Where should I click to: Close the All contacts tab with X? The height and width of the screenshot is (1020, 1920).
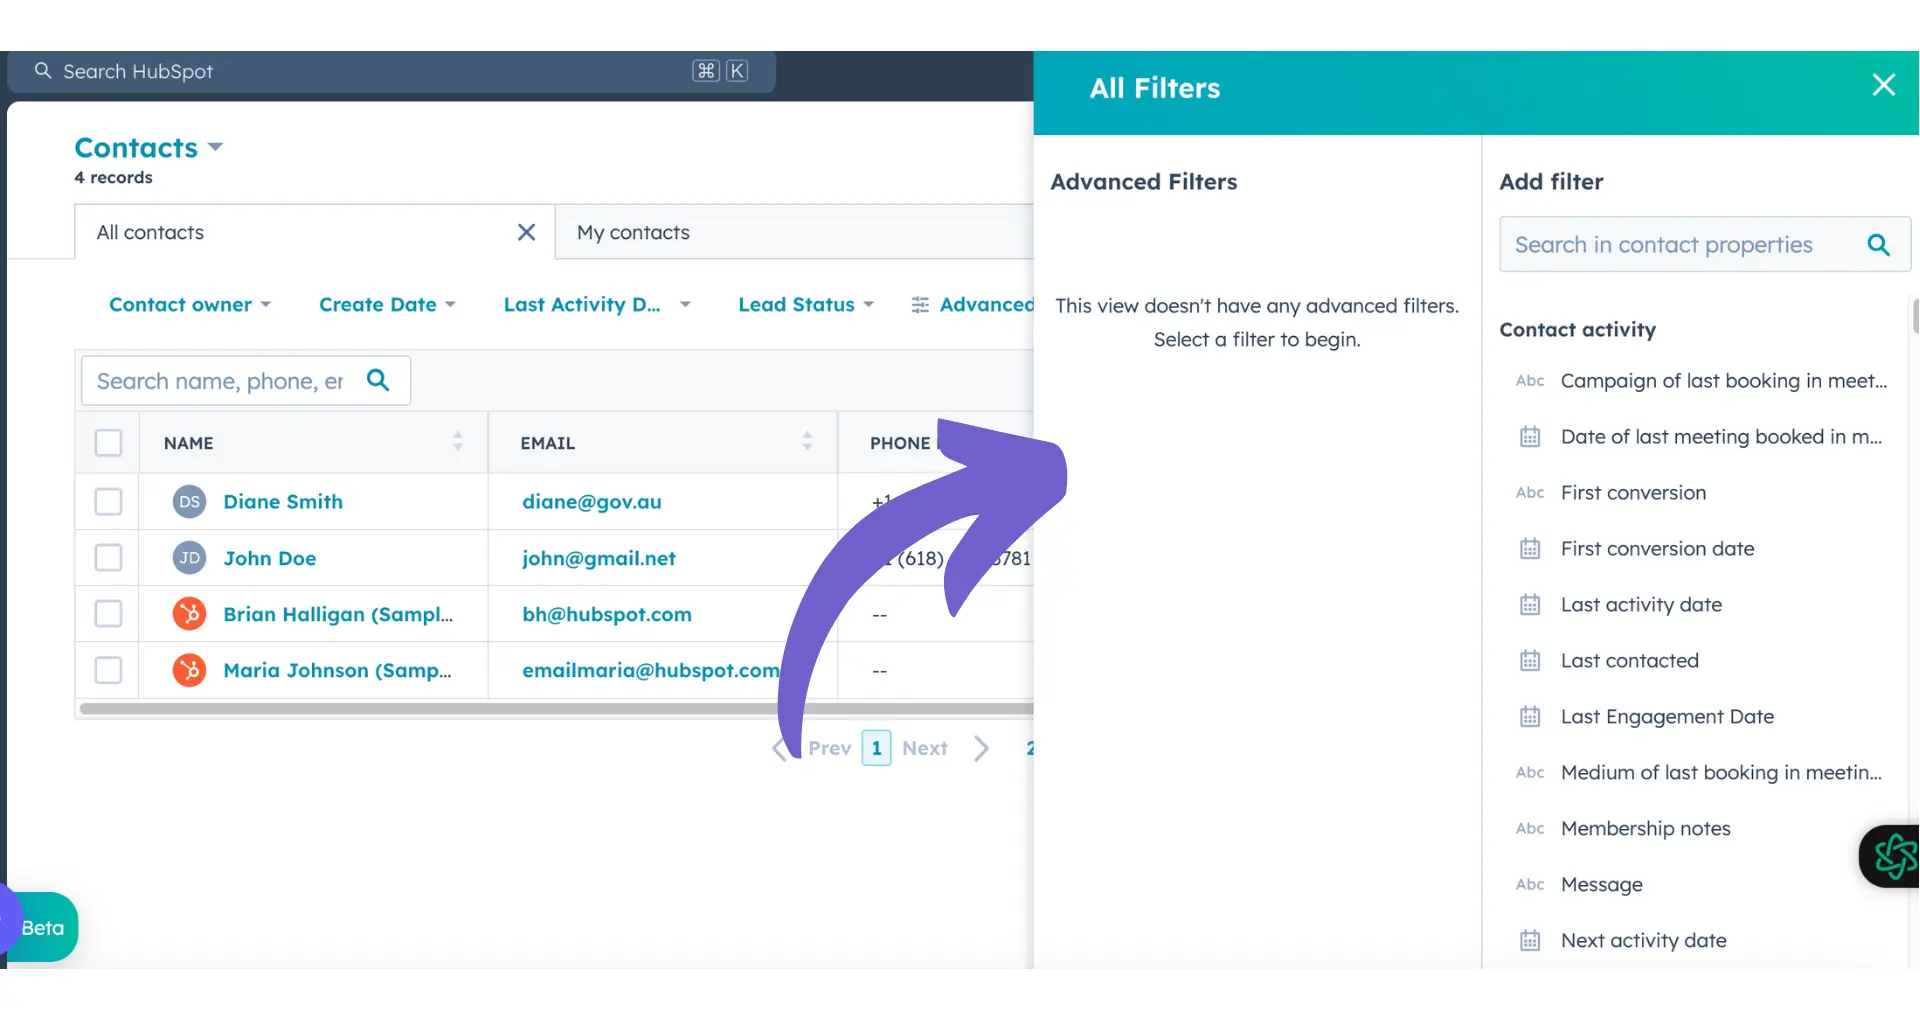pos(526,232)
